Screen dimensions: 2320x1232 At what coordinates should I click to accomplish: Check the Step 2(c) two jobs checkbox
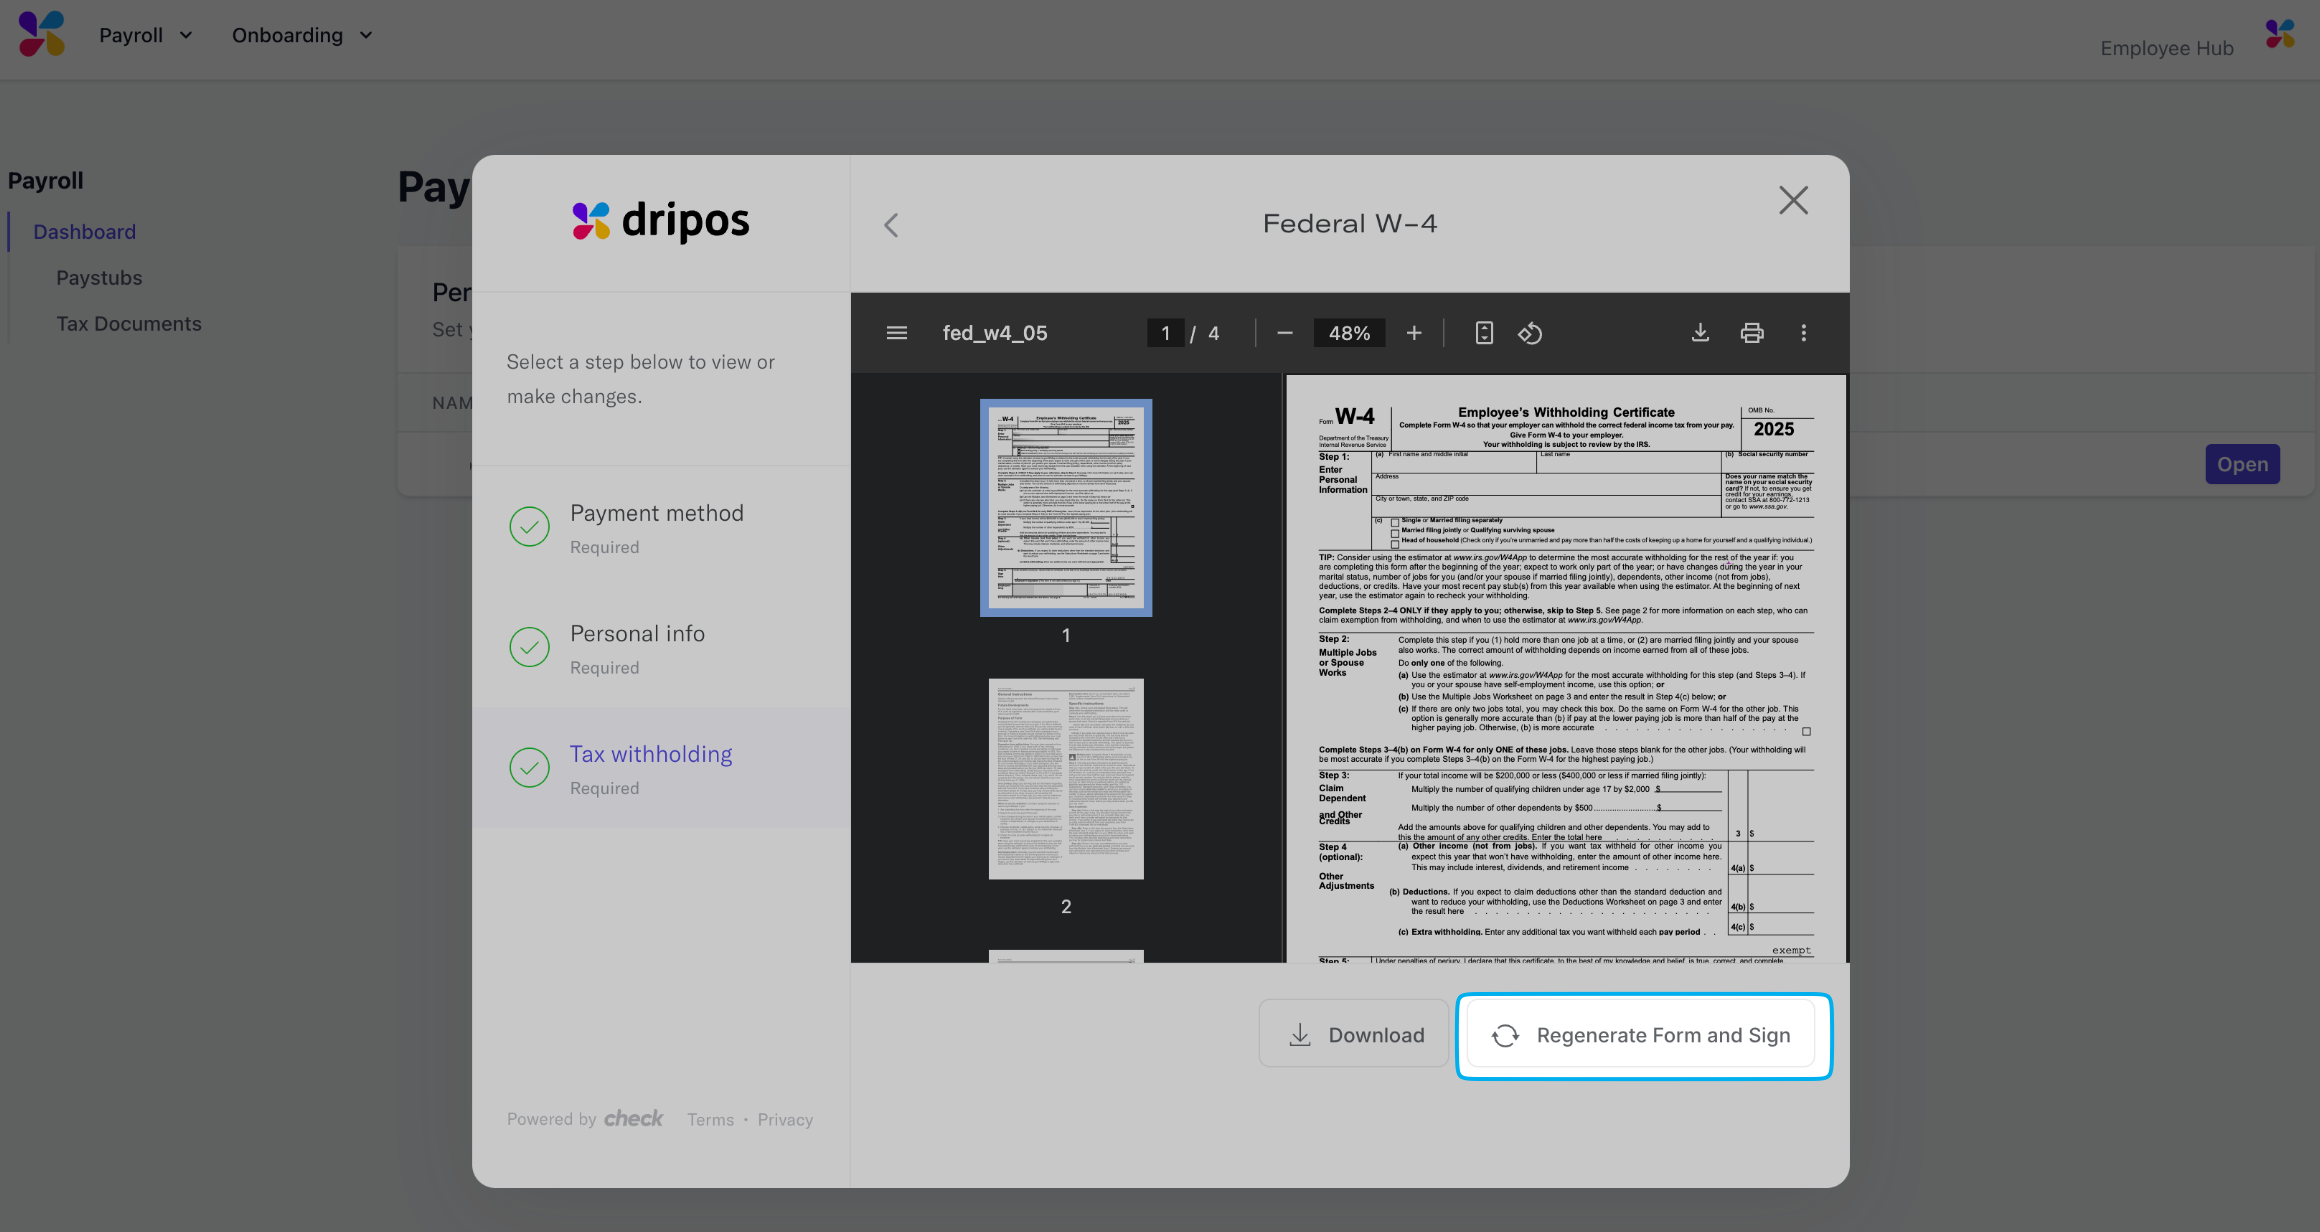[x=1806, y=731]
